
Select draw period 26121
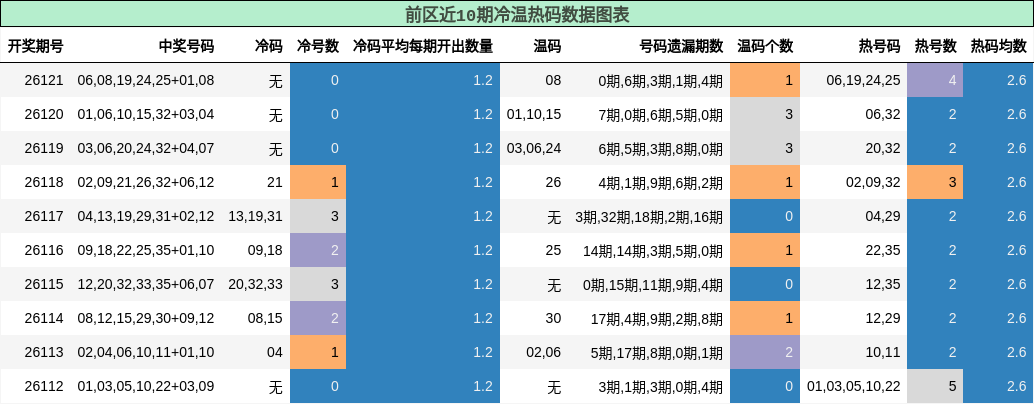point(44,80)
